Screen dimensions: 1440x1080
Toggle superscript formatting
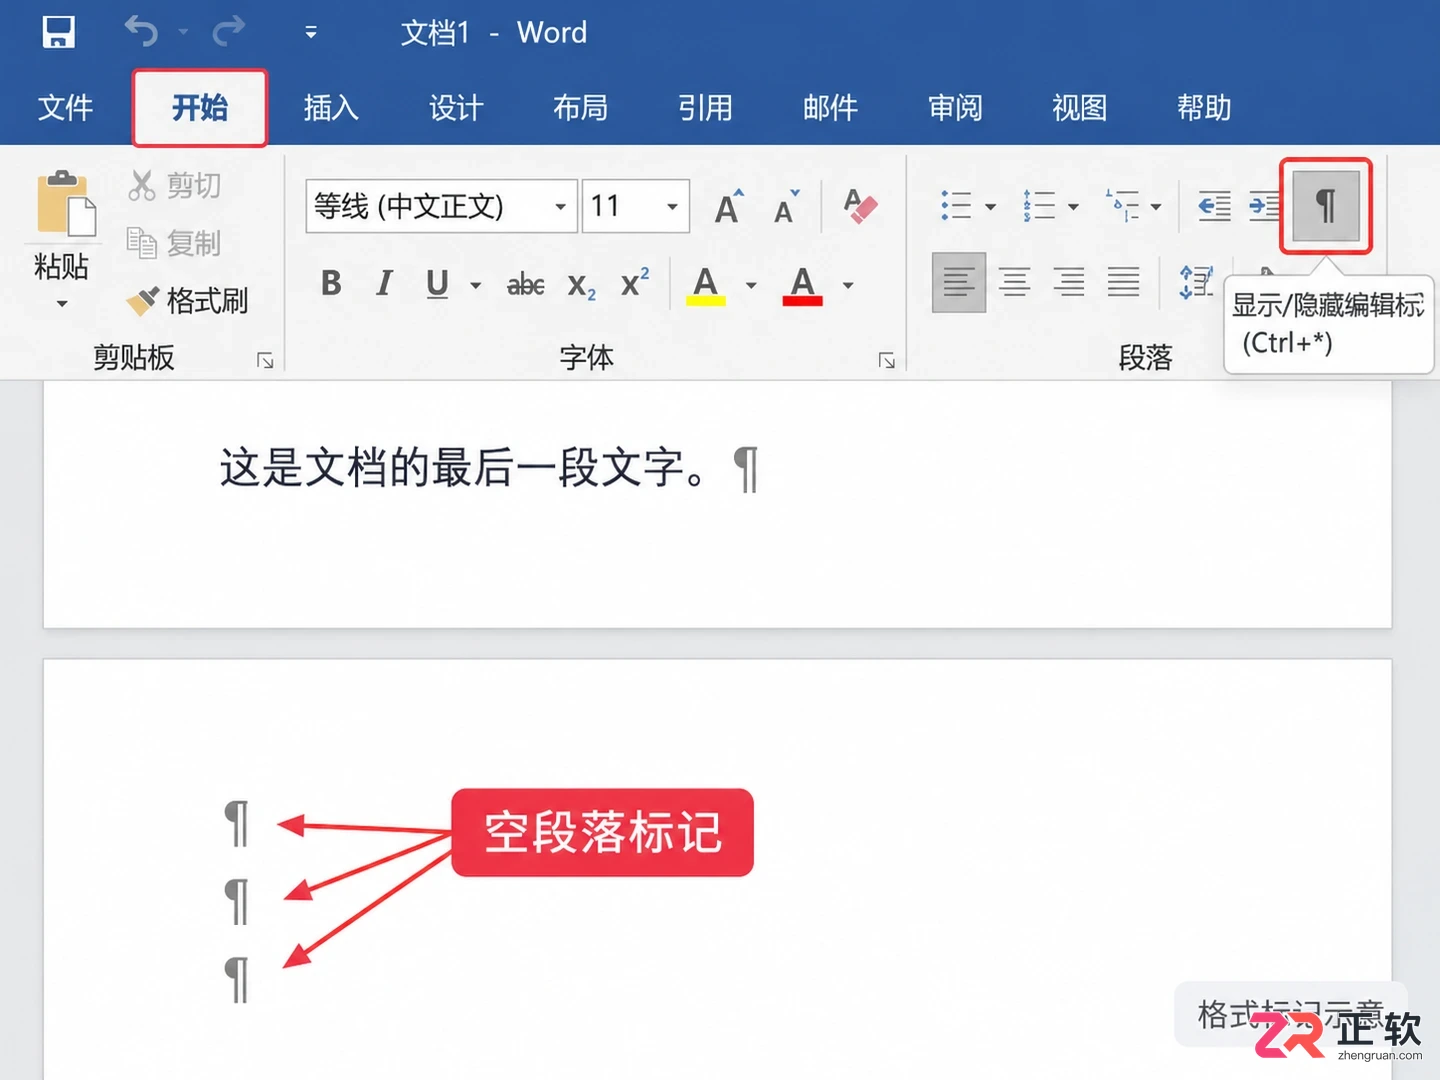click(635, 284)
